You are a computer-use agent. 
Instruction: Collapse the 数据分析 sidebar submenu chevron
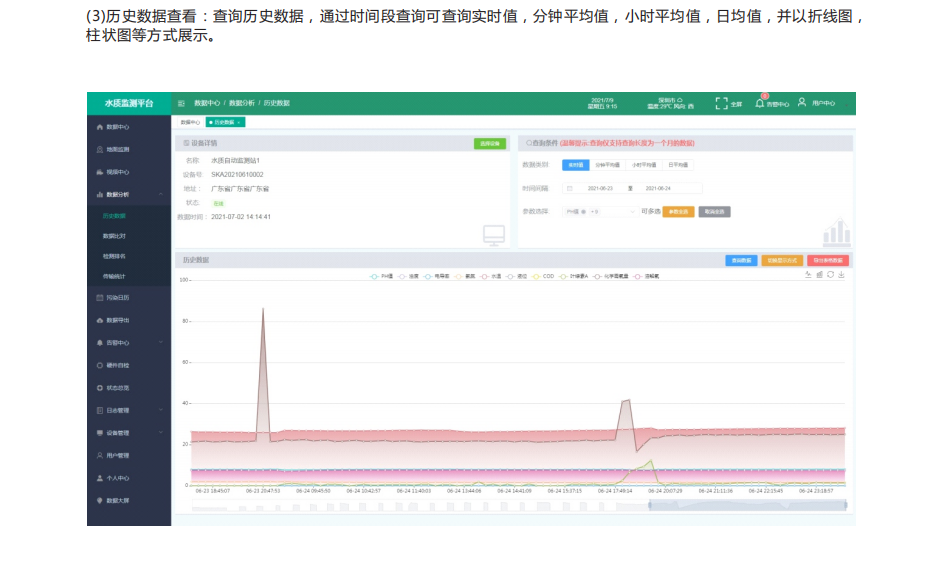[x=160, y=194]
